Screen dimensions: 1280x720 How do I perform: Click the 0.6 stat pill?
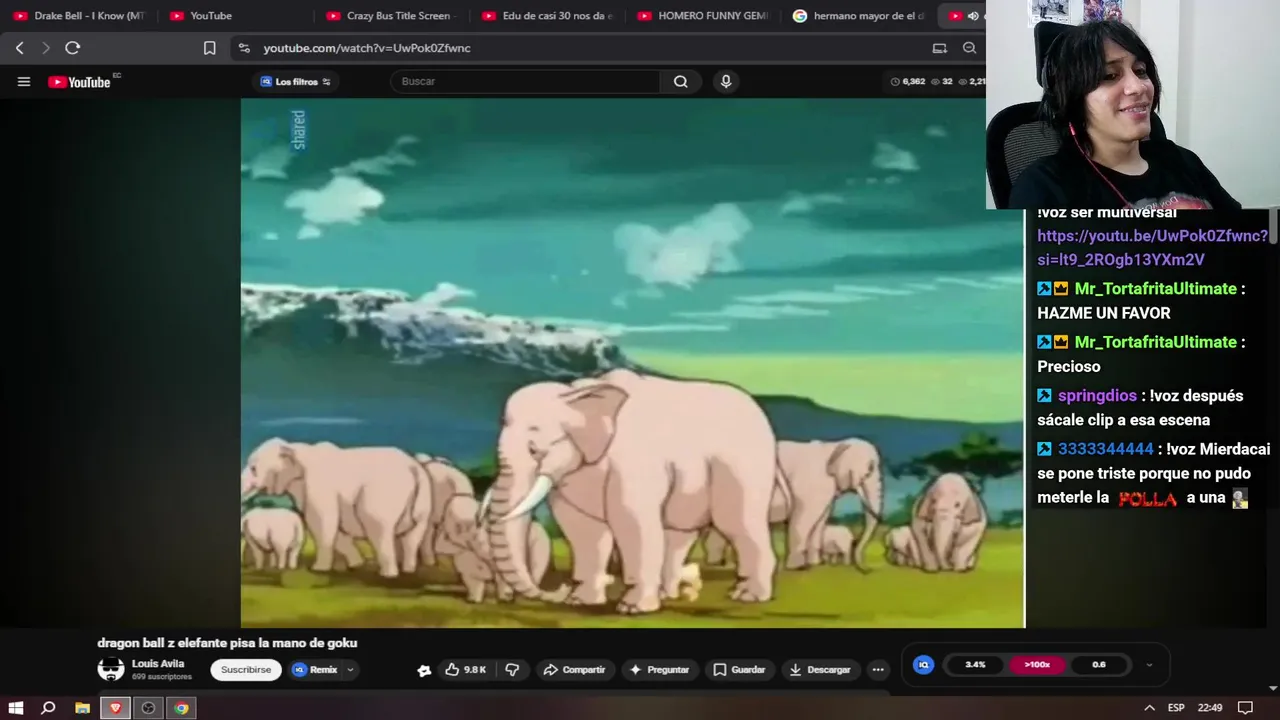pyautogui.click(x=1099, y=665)
